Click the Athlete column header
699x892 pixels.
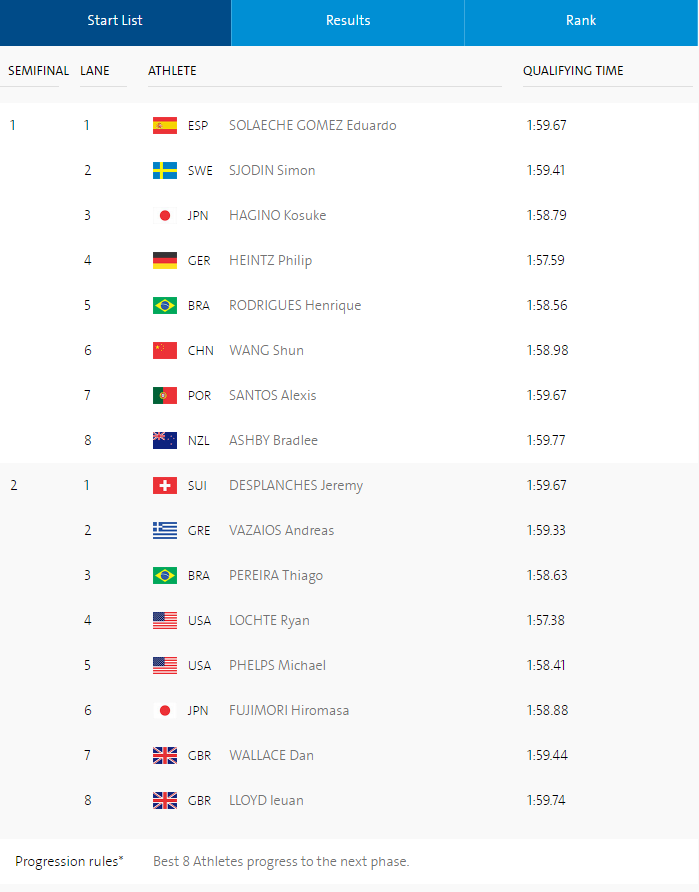pyautogui.click(x=172, y=71)
